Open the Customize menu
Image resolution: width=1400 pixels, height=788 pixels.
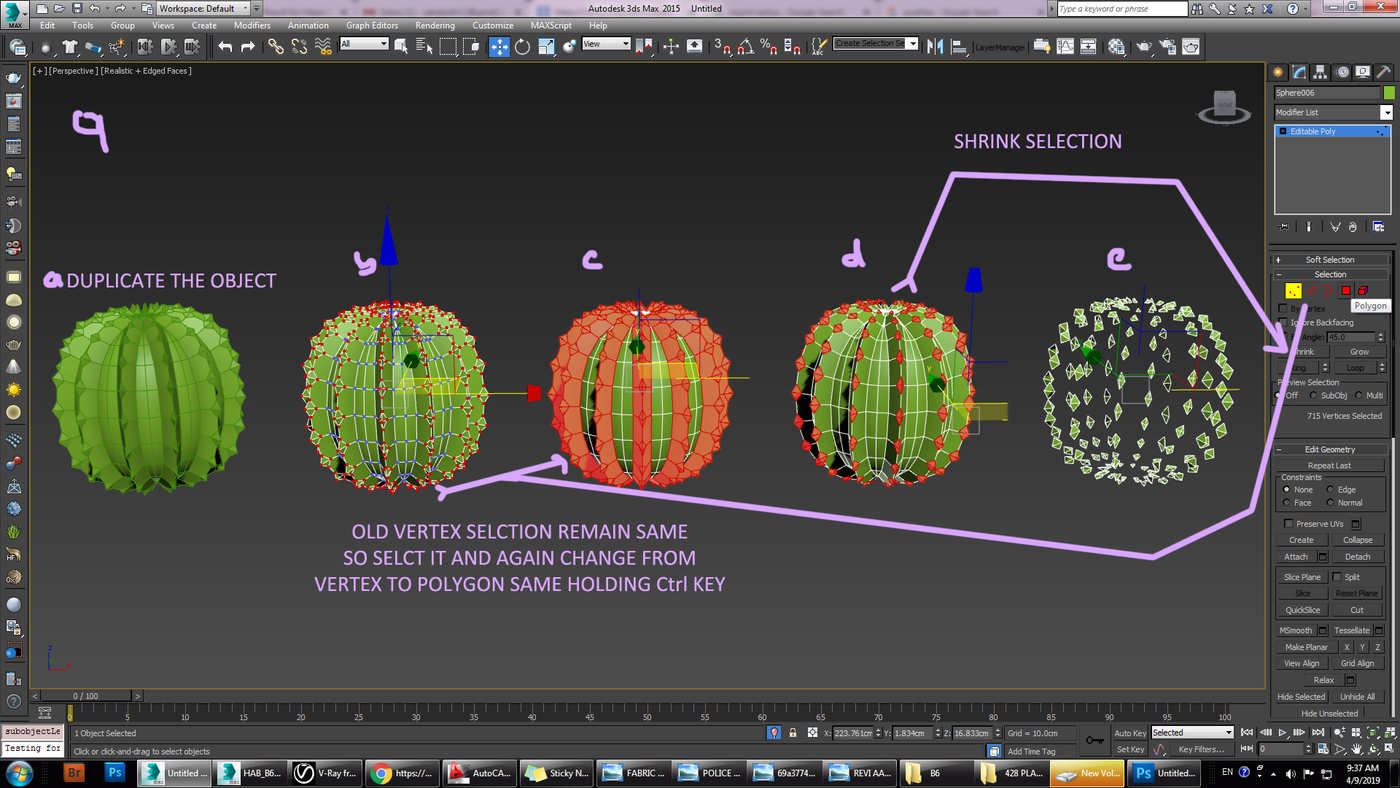pyautogui.click(x=492, y=25)
